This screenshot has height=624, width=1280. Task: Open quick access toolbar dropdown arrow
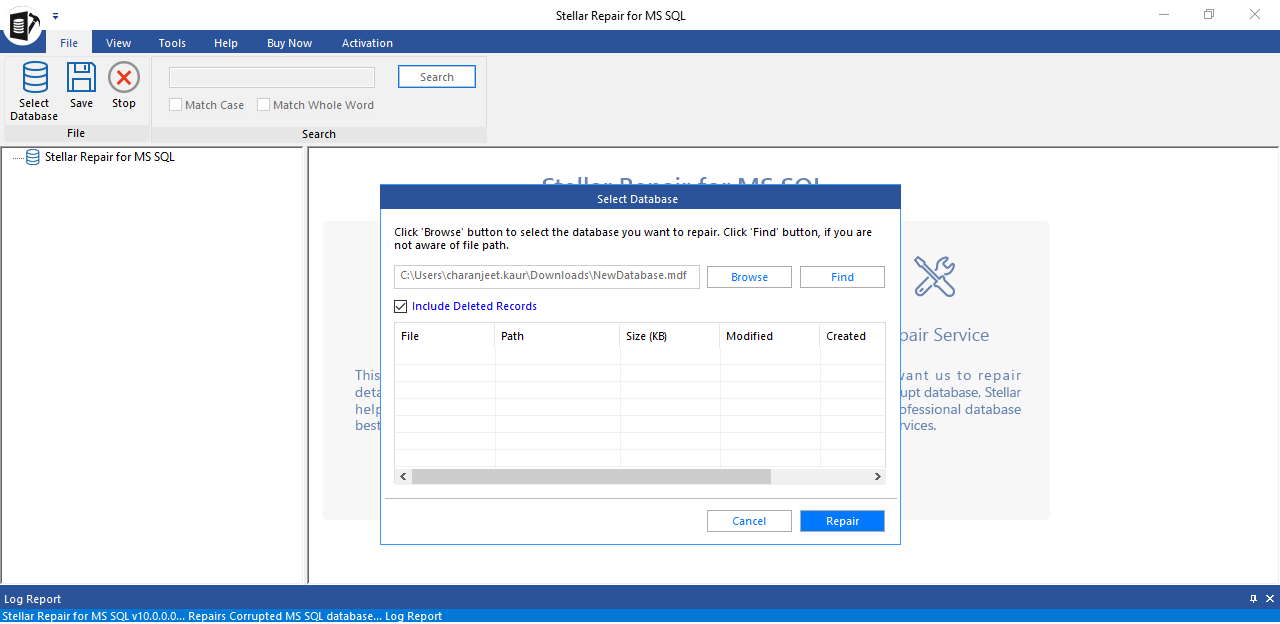(x=56, y=16)
